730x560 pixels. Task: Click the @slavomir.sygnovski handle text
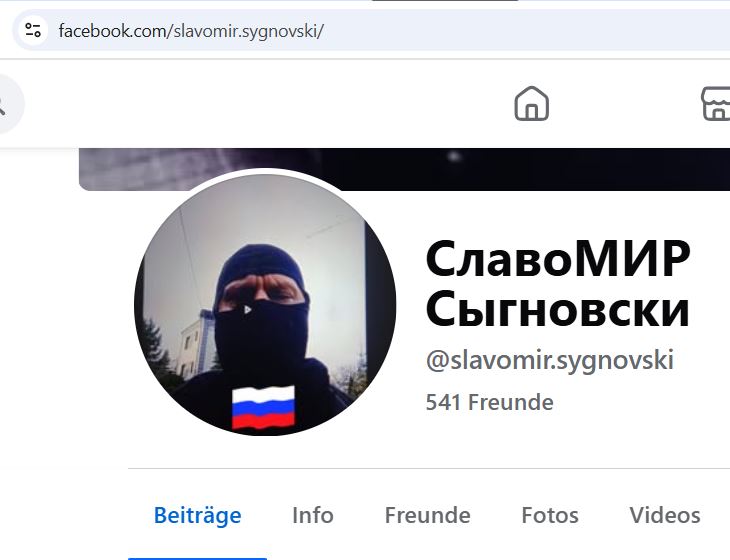(x=550, y=360)
